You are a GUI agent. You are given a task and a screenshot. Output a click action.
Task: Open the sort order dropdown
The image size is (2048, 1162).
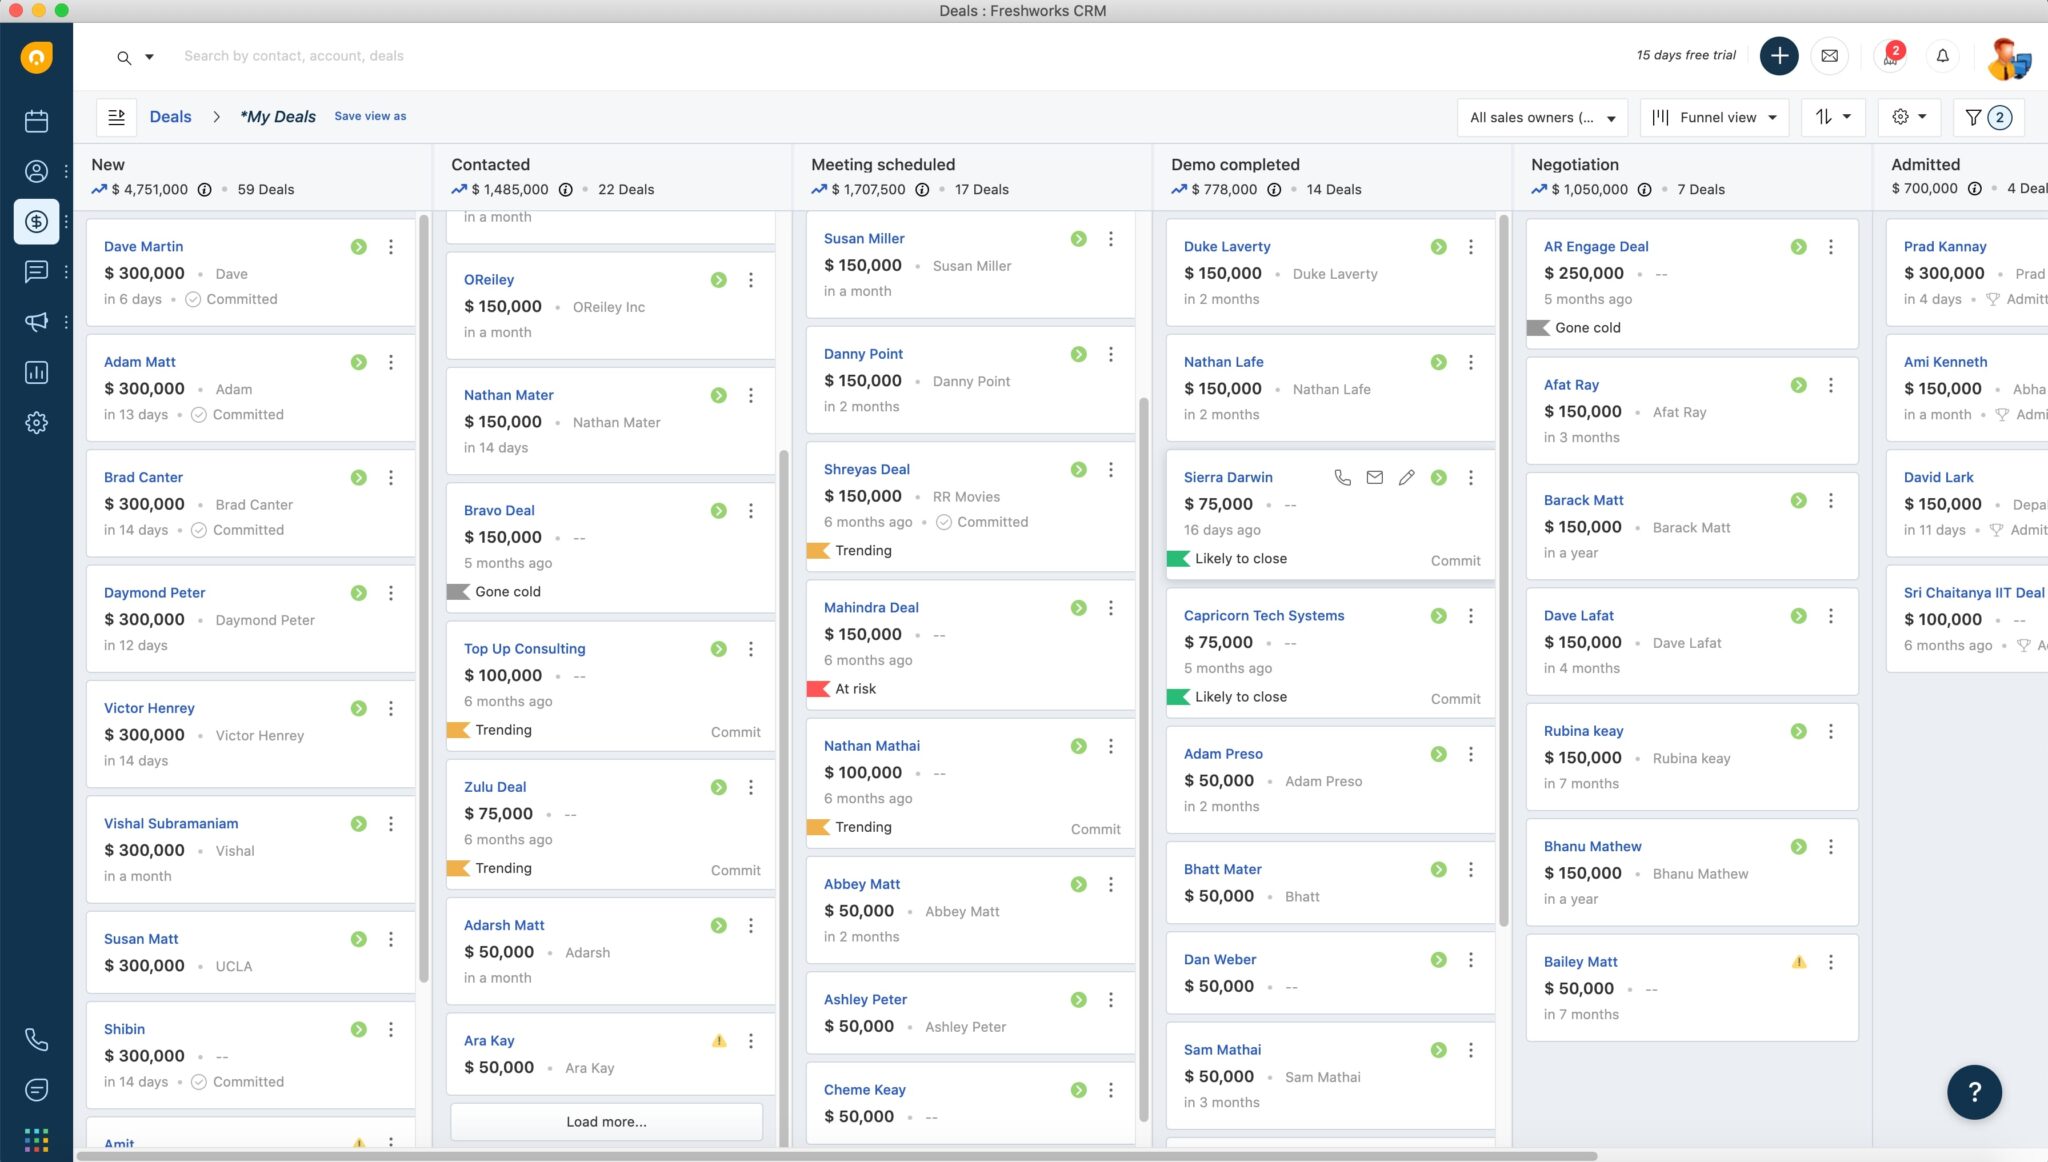1833,117
